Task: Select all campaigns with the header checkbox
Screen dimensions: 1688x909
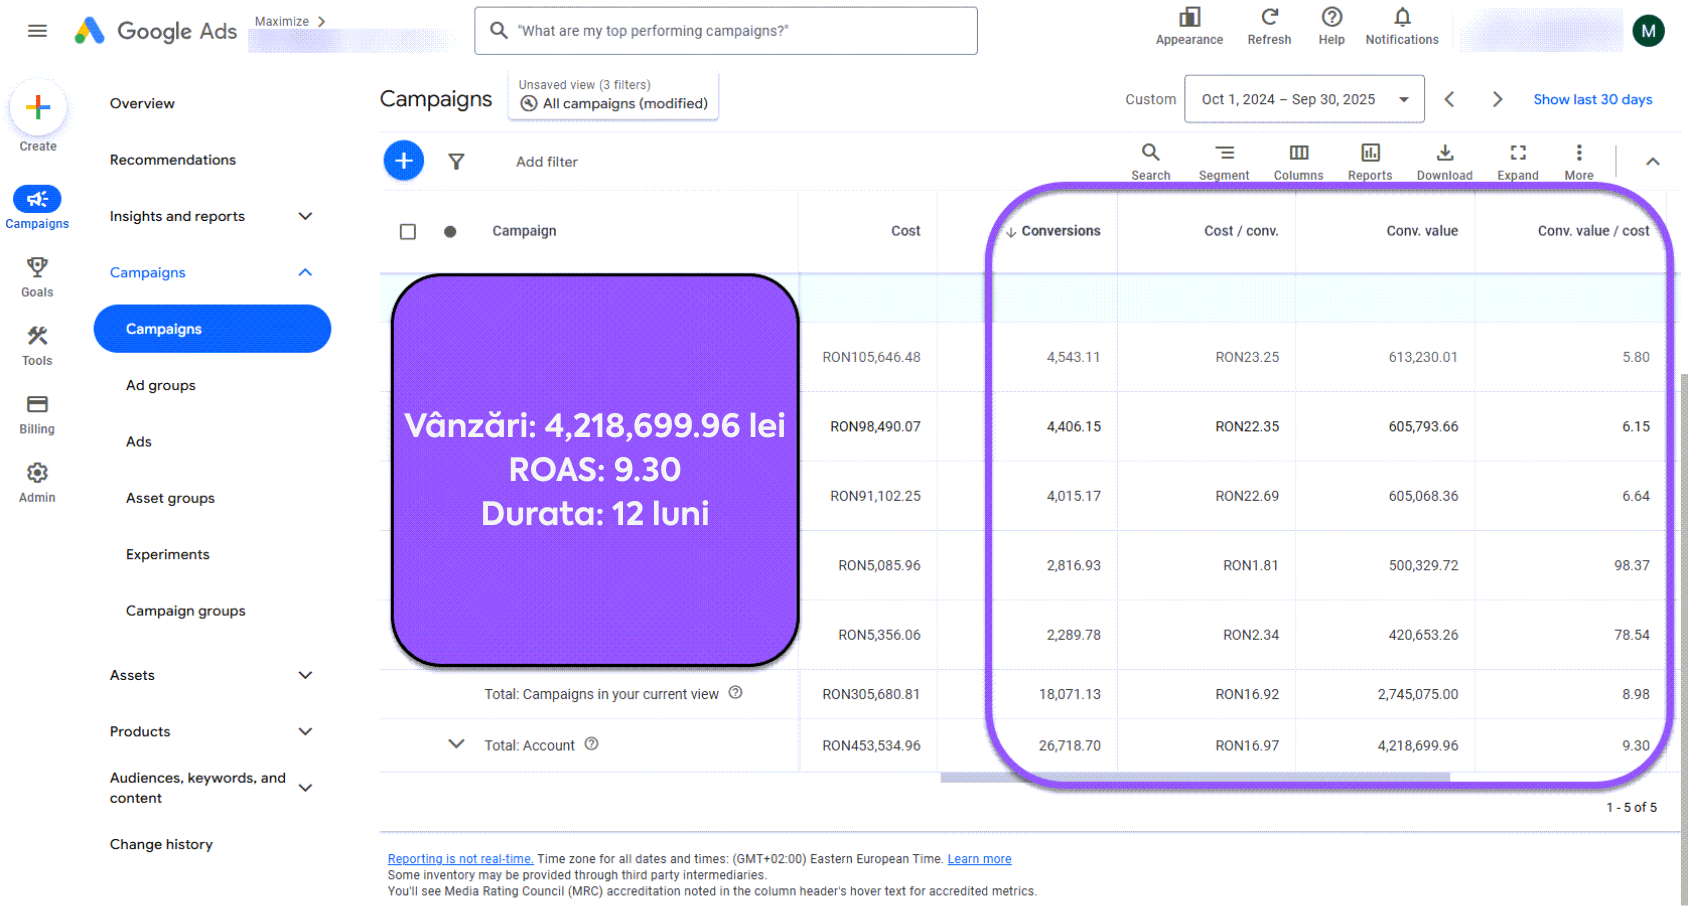Action: click(x=408, y=231)
